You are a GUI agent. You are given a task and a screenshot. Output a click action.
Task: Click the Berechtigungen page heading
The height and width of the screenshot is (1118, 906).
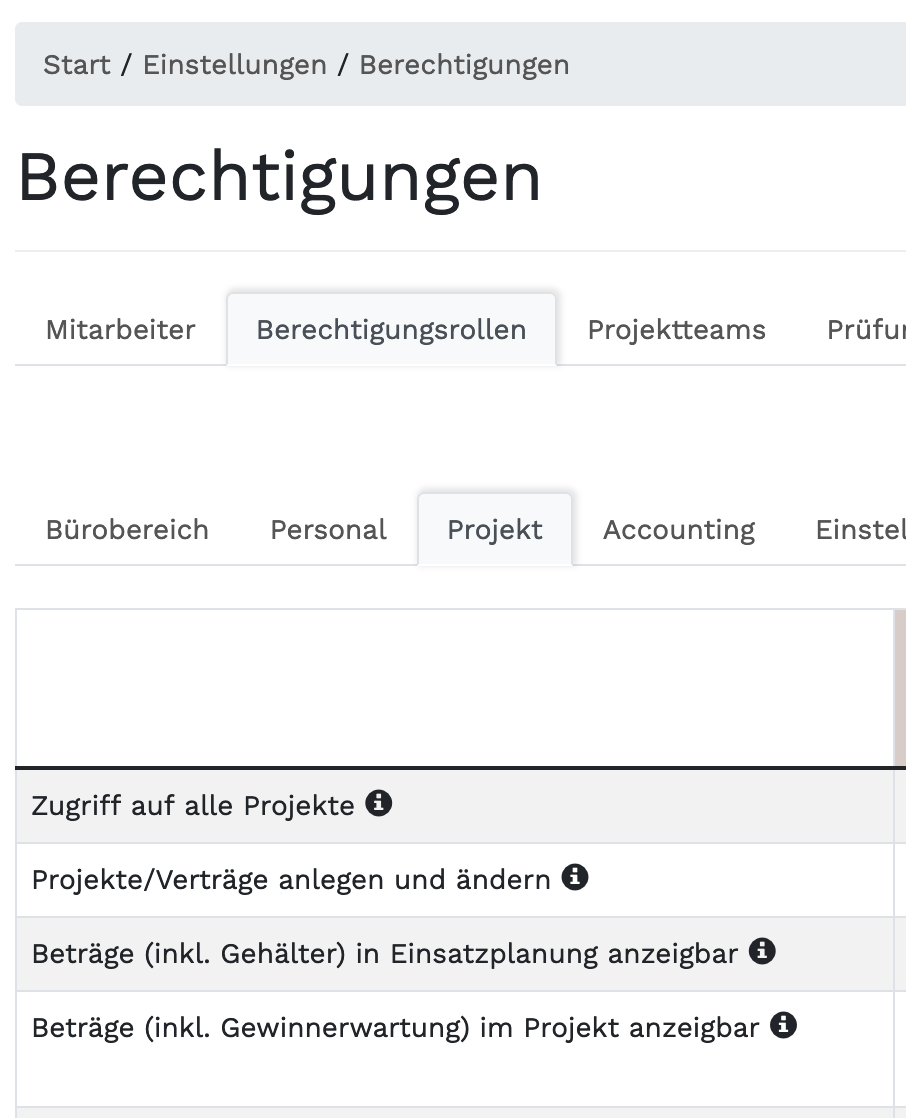(279, 178)
